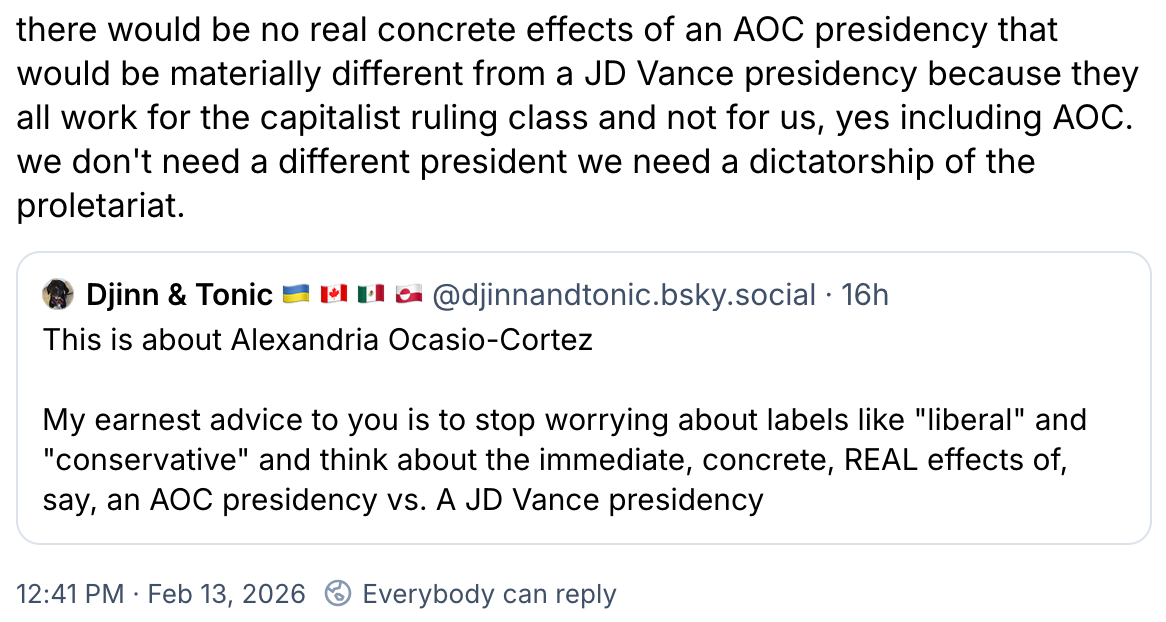This screenshot has width=1166, height=622.
Task: Click the "Feb 13, 2026" post date
Action: [226, 594]
